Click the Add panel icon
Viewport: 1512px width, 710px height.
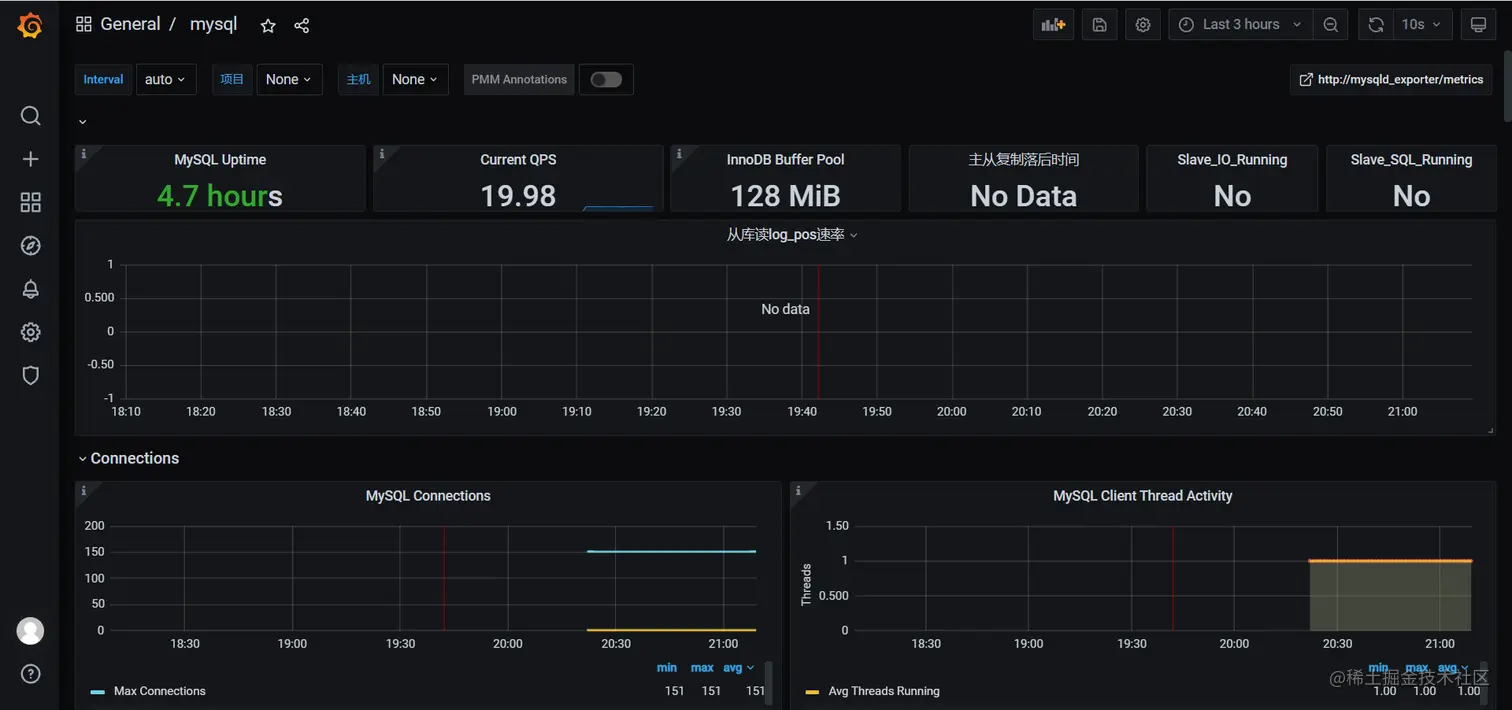tap(1054, 25)
